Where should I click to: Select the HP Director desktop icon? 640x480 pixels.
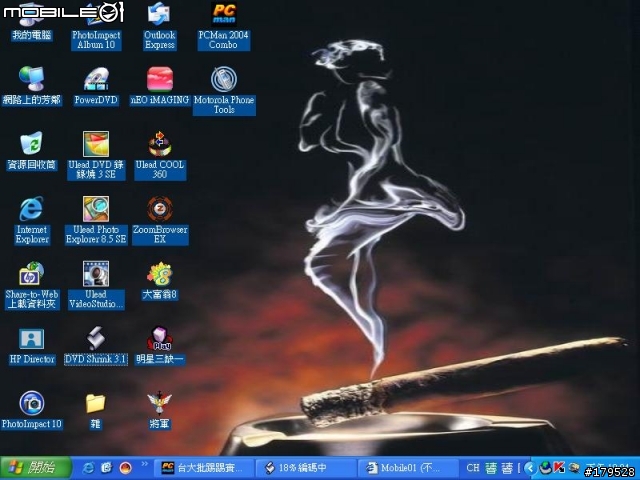(x=31, y=346)
